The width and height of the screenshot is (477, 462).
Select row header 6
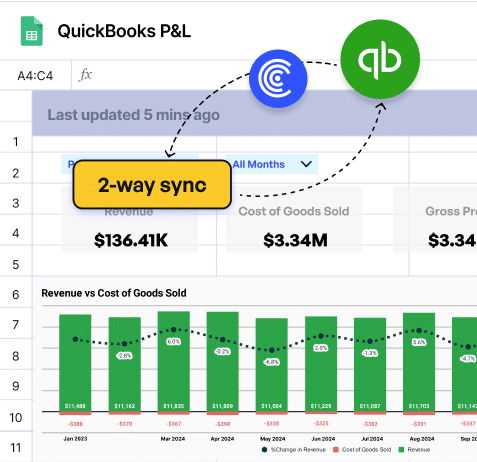[x=16, y=295]
